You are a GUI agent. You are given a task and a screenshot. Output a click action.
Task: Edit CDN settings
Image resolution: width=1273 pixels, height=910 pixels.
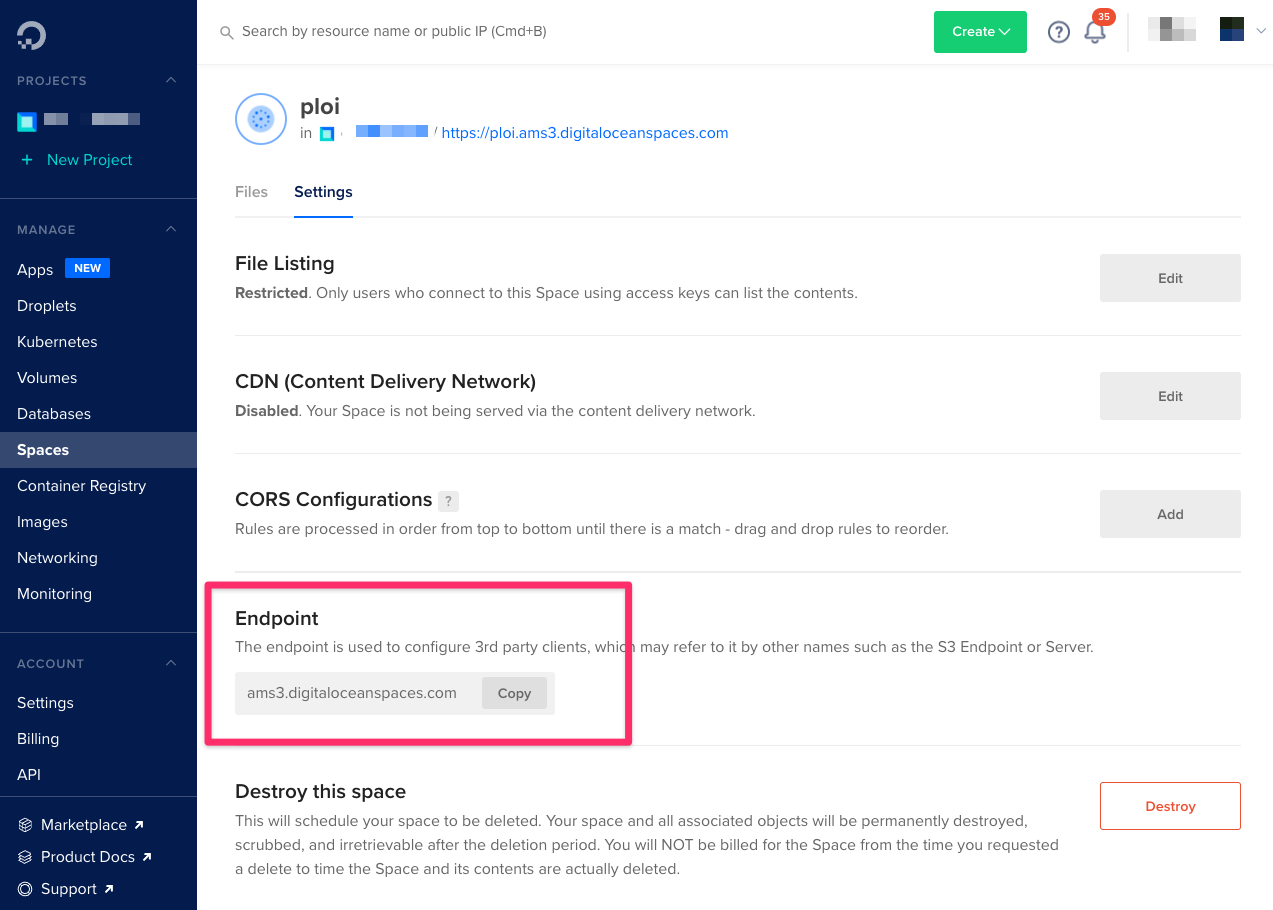1170,396
